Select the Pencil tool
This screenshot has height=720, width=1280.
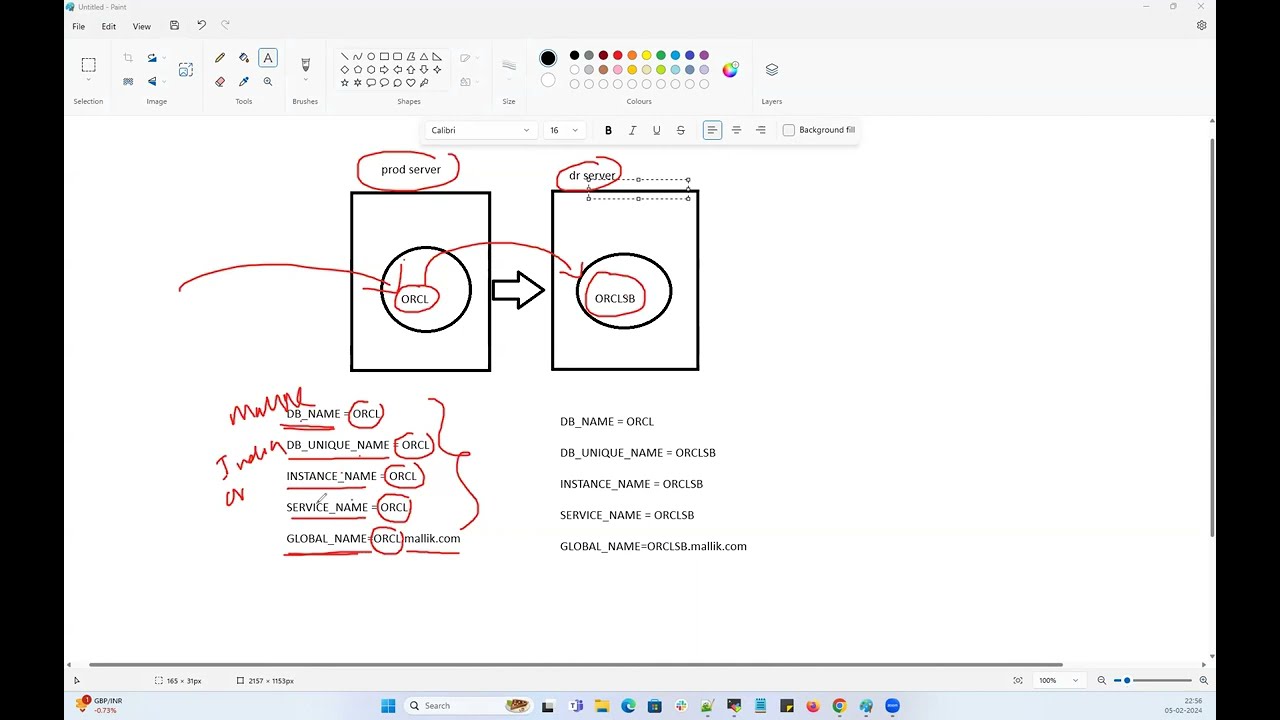pos(220,58)
